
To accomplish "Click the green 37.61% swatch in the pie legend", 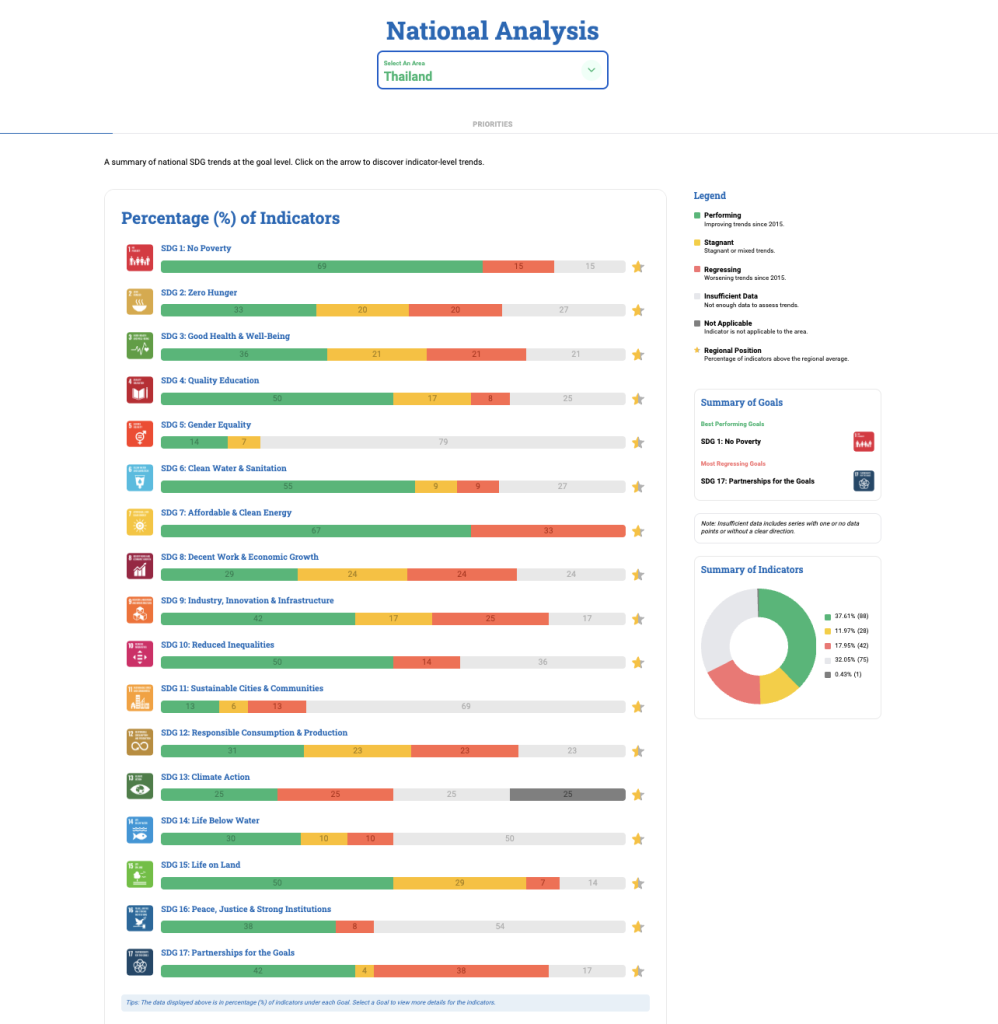I will [827, 617].
